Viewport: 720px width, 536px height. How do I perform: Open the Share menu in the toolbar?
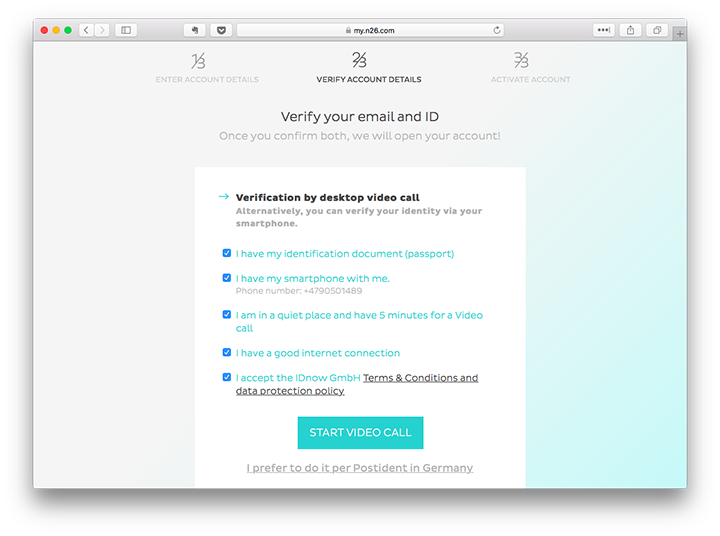click(x=630, y=30)
